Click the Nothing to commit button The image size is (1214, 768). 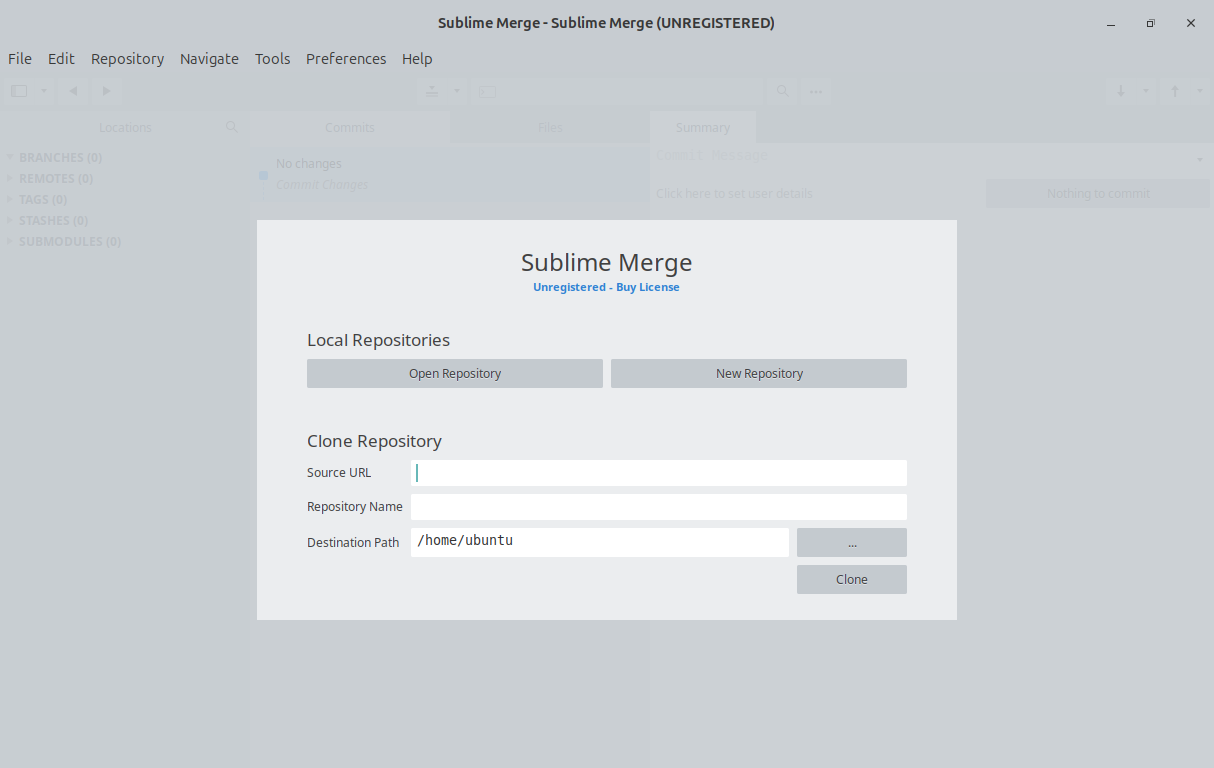[1098, 193]
